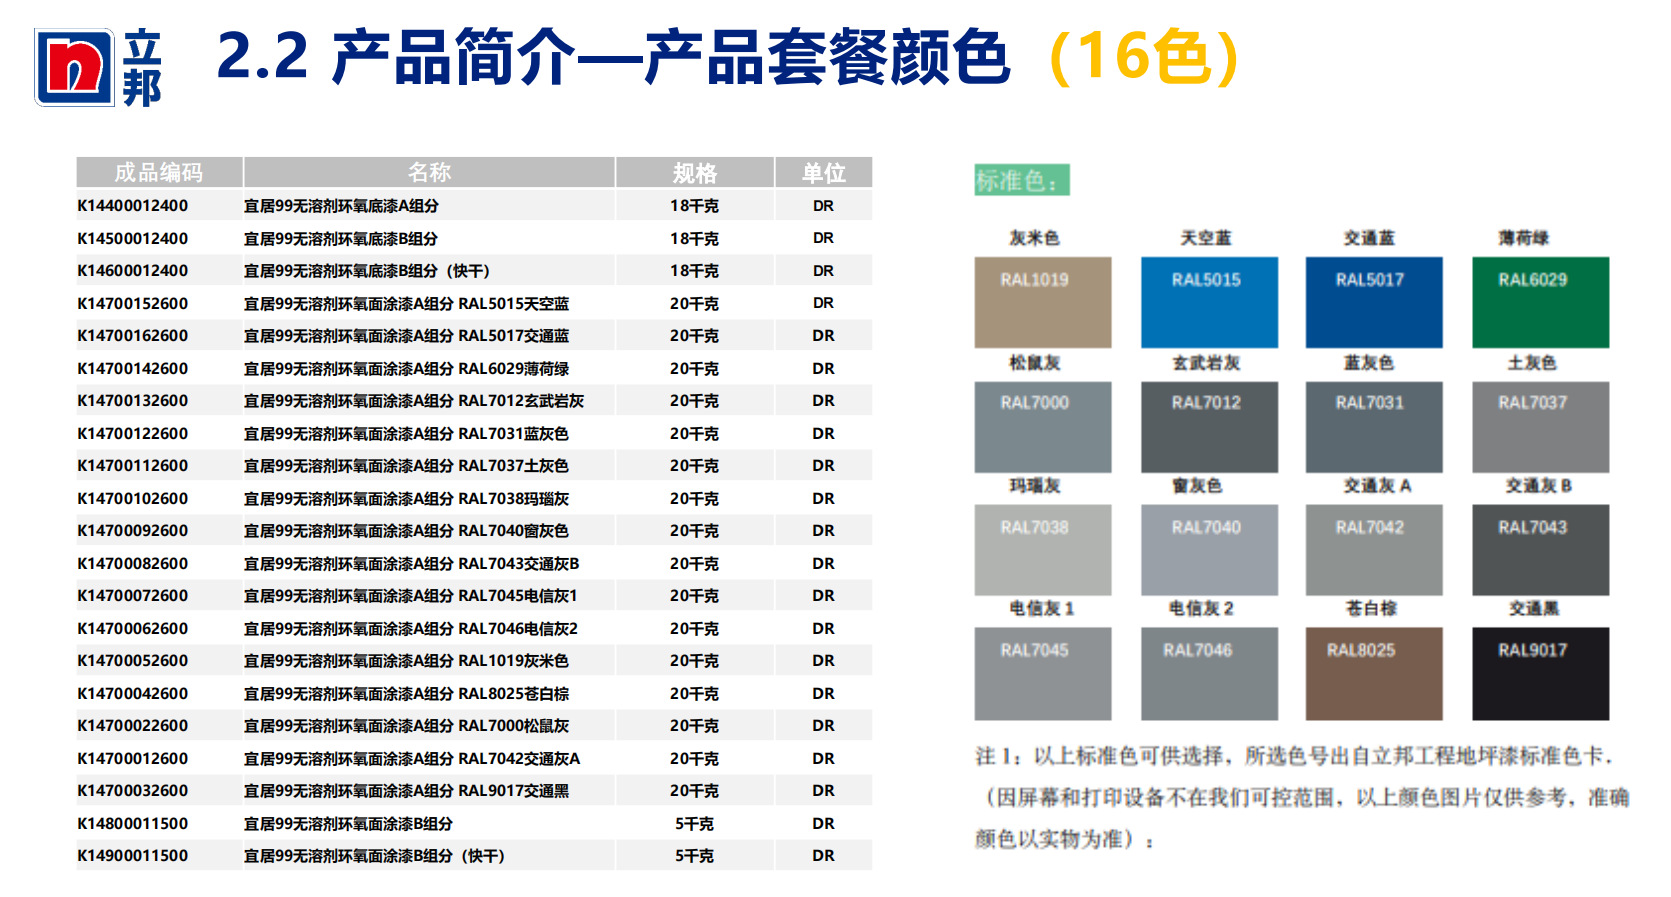The width and height of the screenshot is (1671, 897).
Task: Click the 注1 note text below swatches
Action: (1302, 797)
